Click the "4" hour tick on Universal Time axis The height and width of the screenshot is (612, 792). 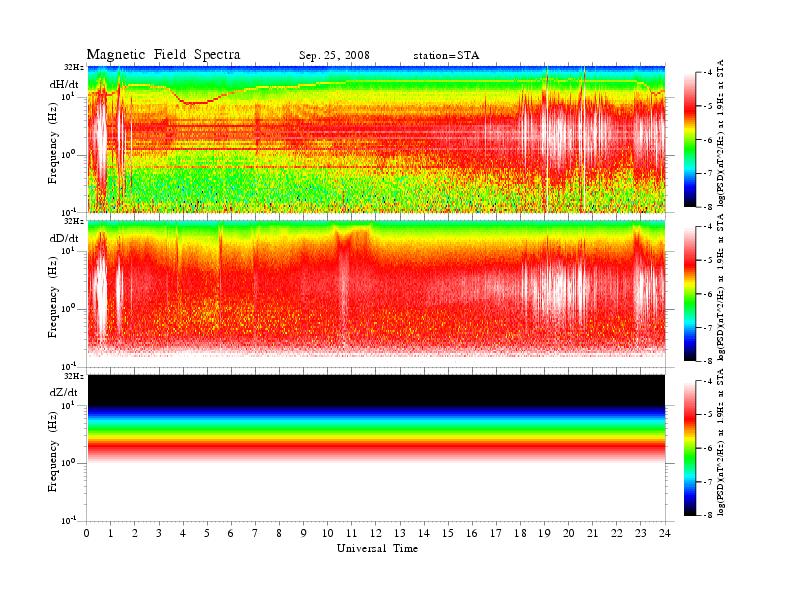pos(183,533)
